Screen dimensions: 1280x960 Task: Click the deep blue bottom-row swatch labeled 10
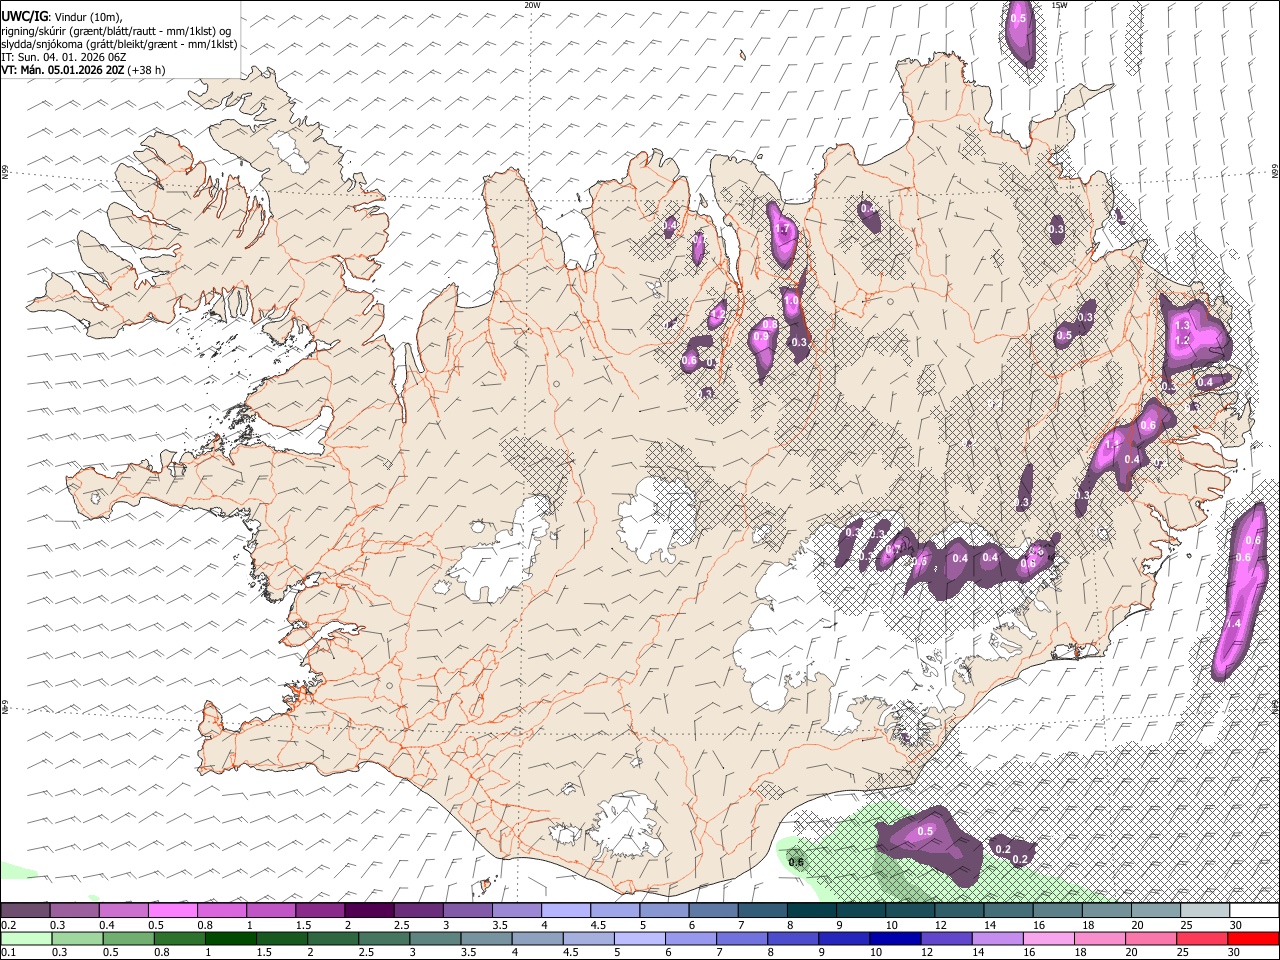click(894, 939)
